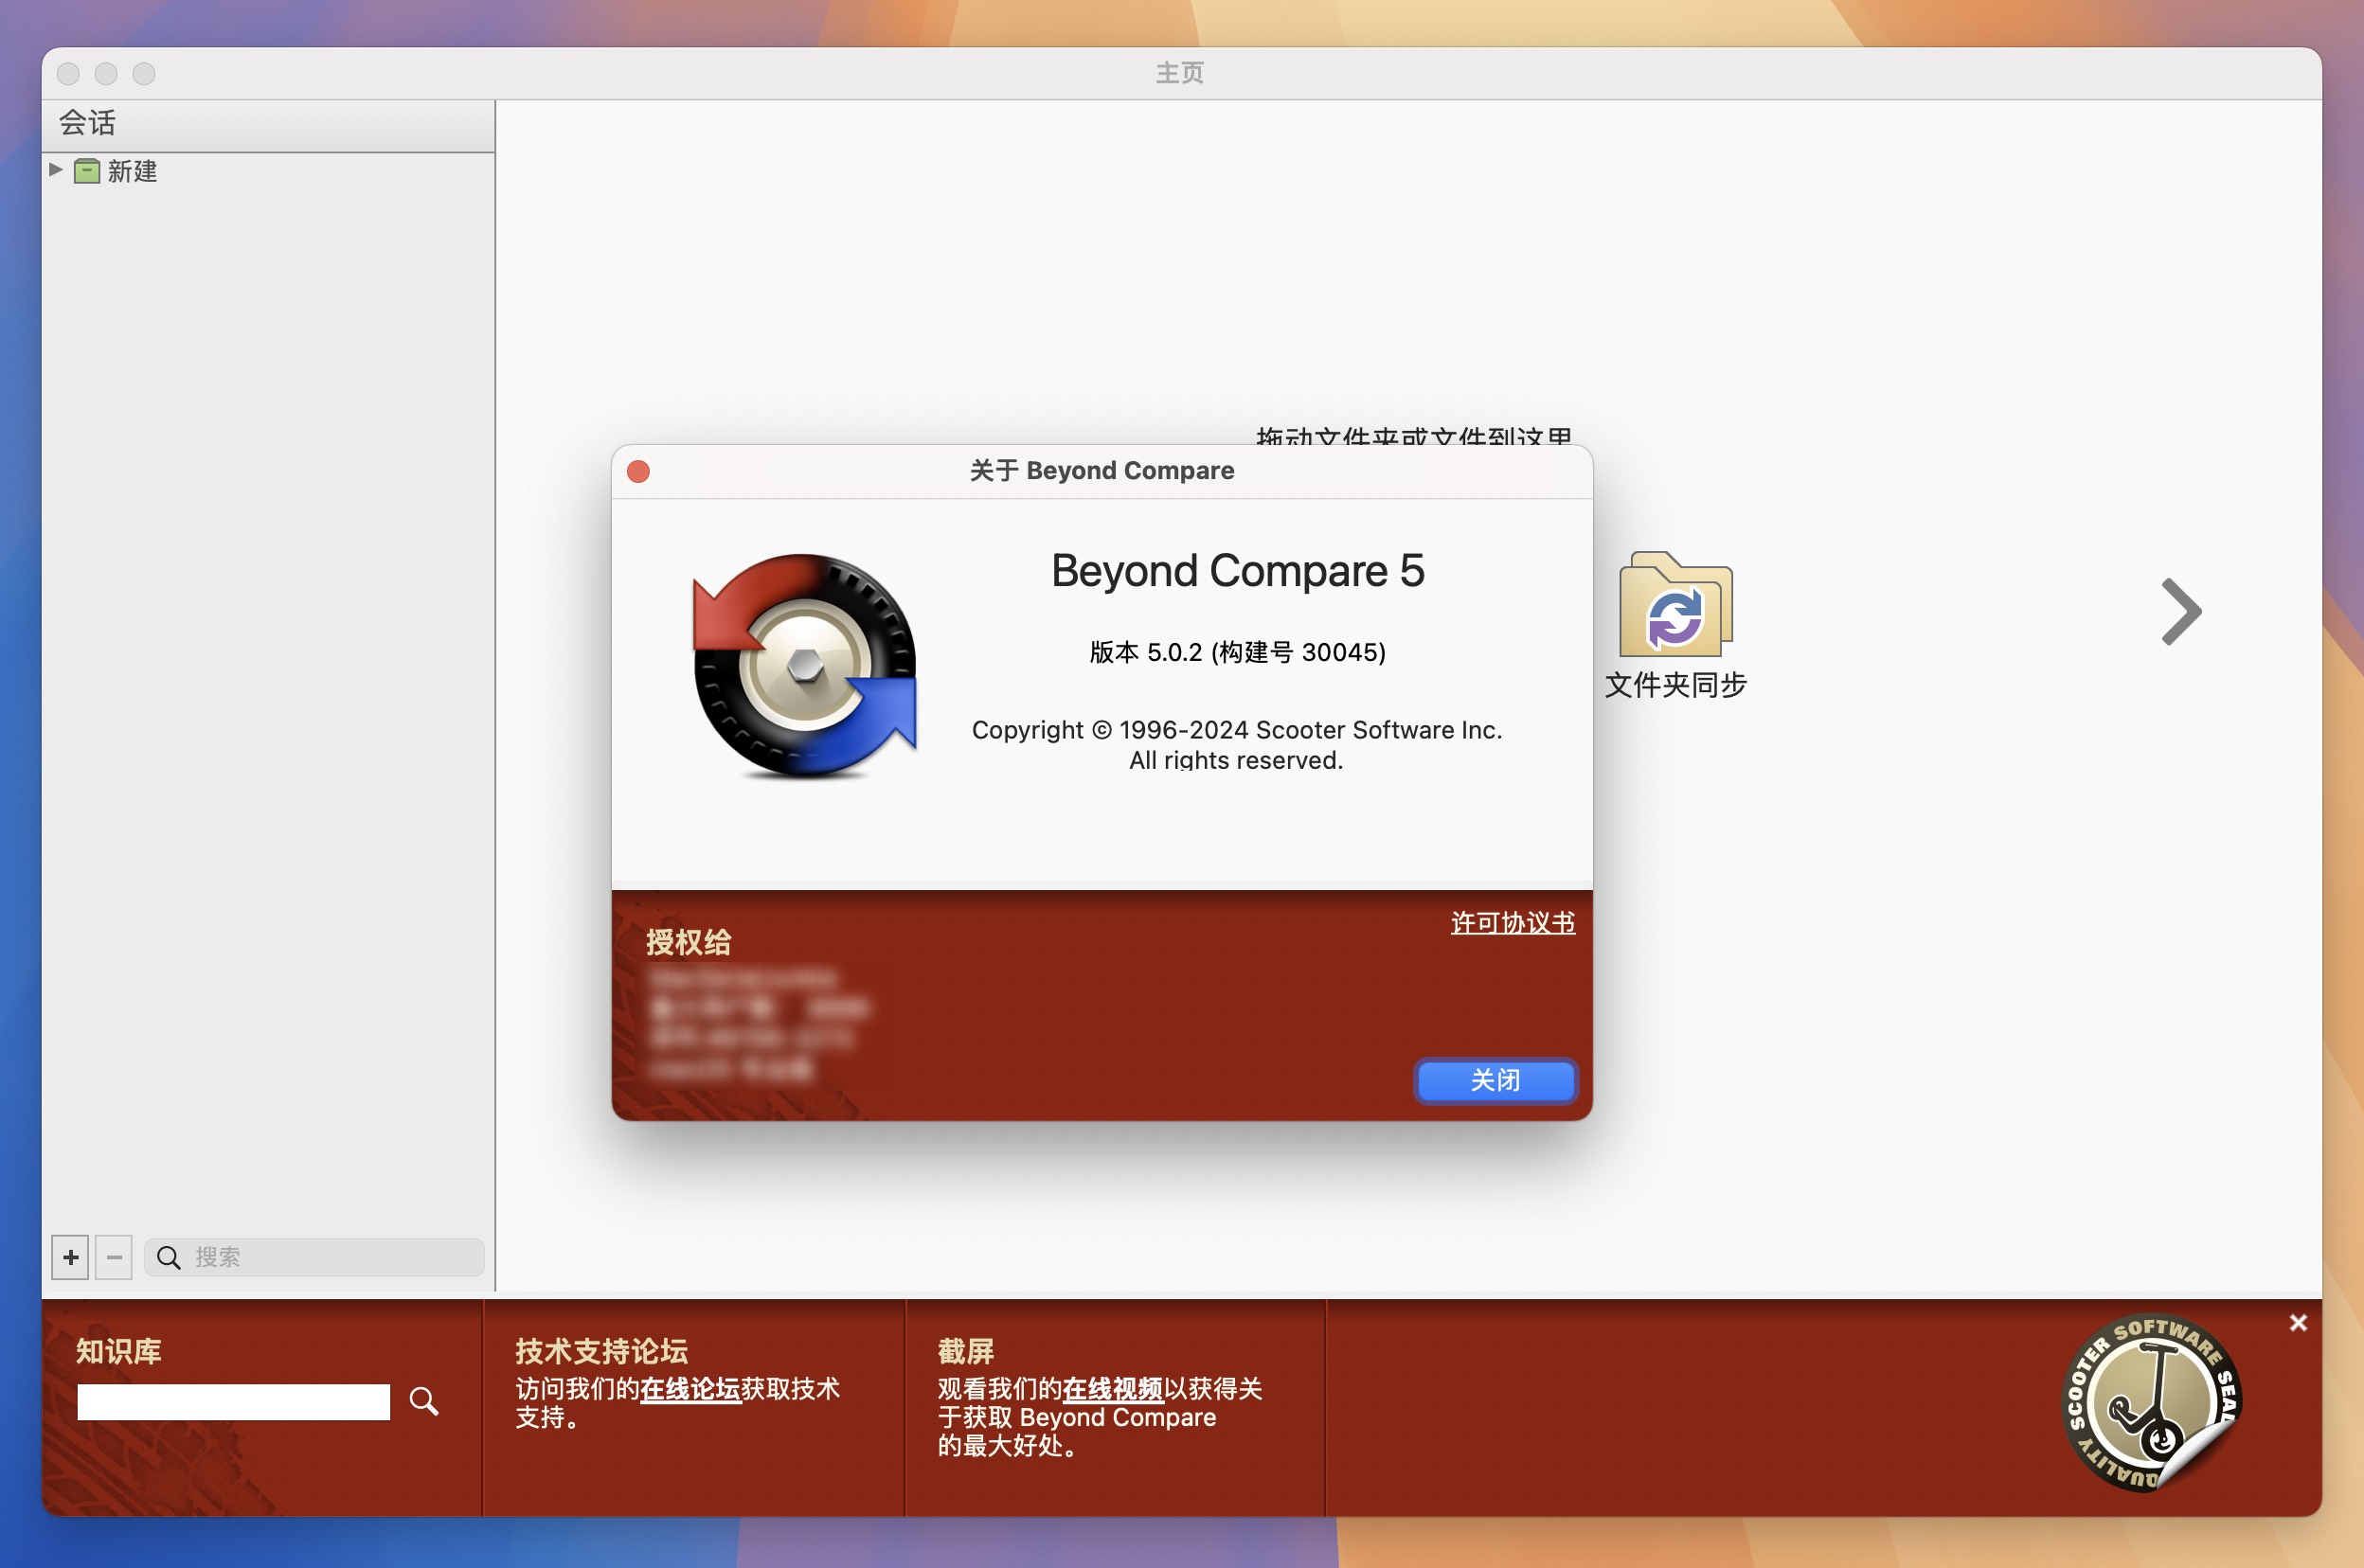Screen dimensions: 2364x1568
Task: Click the magnifier icon in session search
Action: [169, 1257]
